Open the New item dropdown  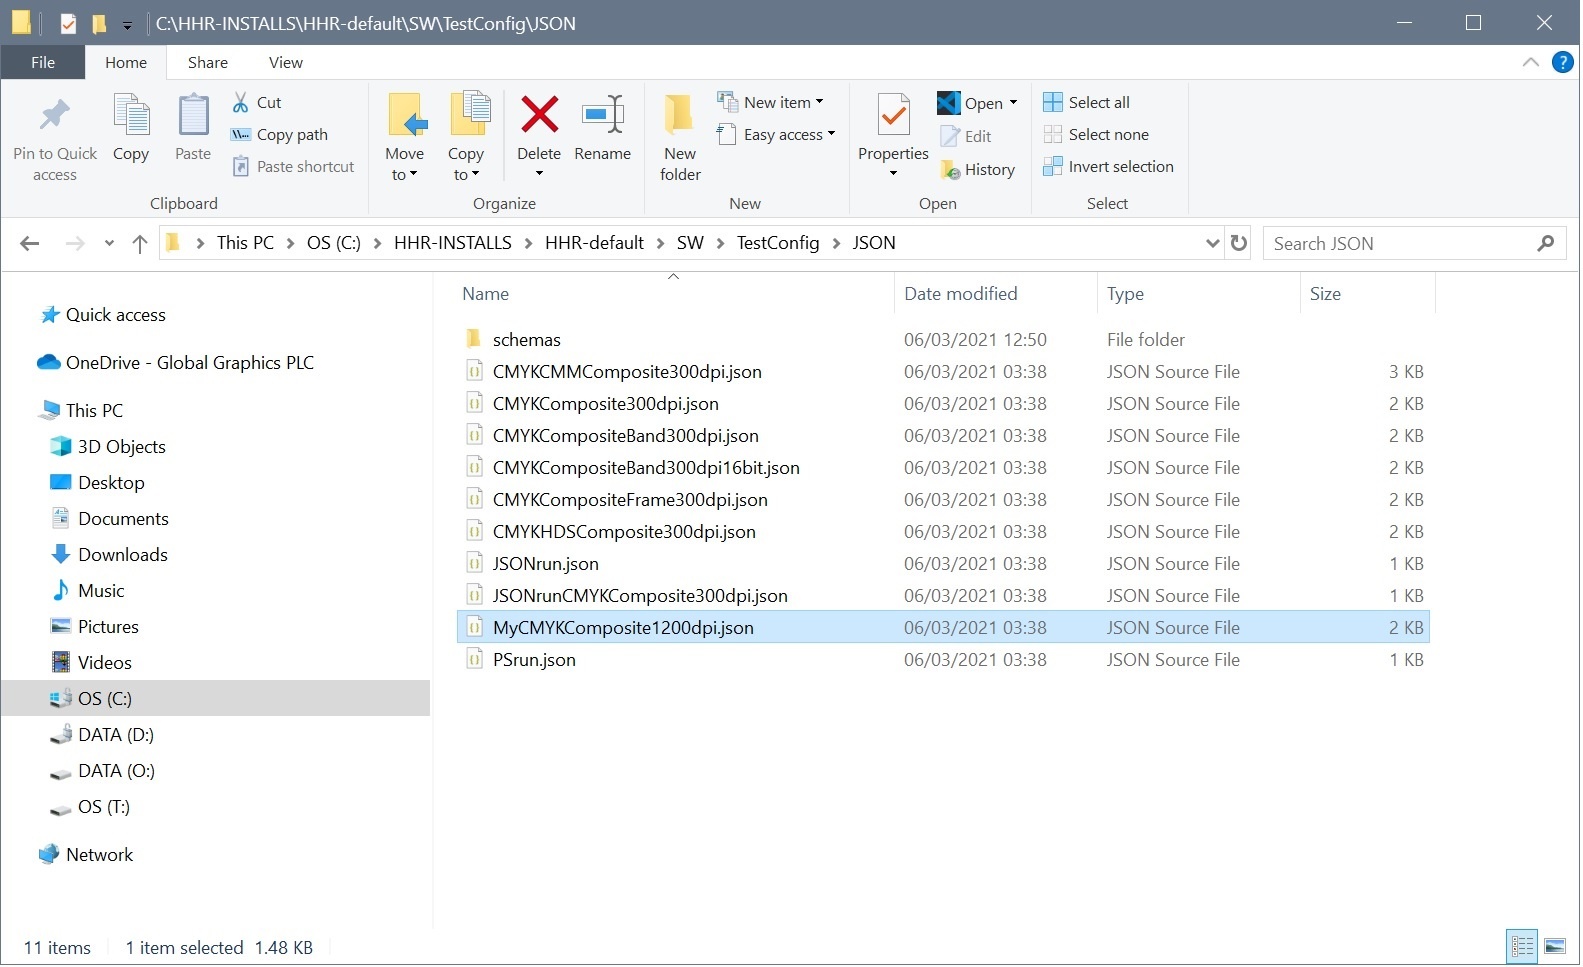coord(771,102)
